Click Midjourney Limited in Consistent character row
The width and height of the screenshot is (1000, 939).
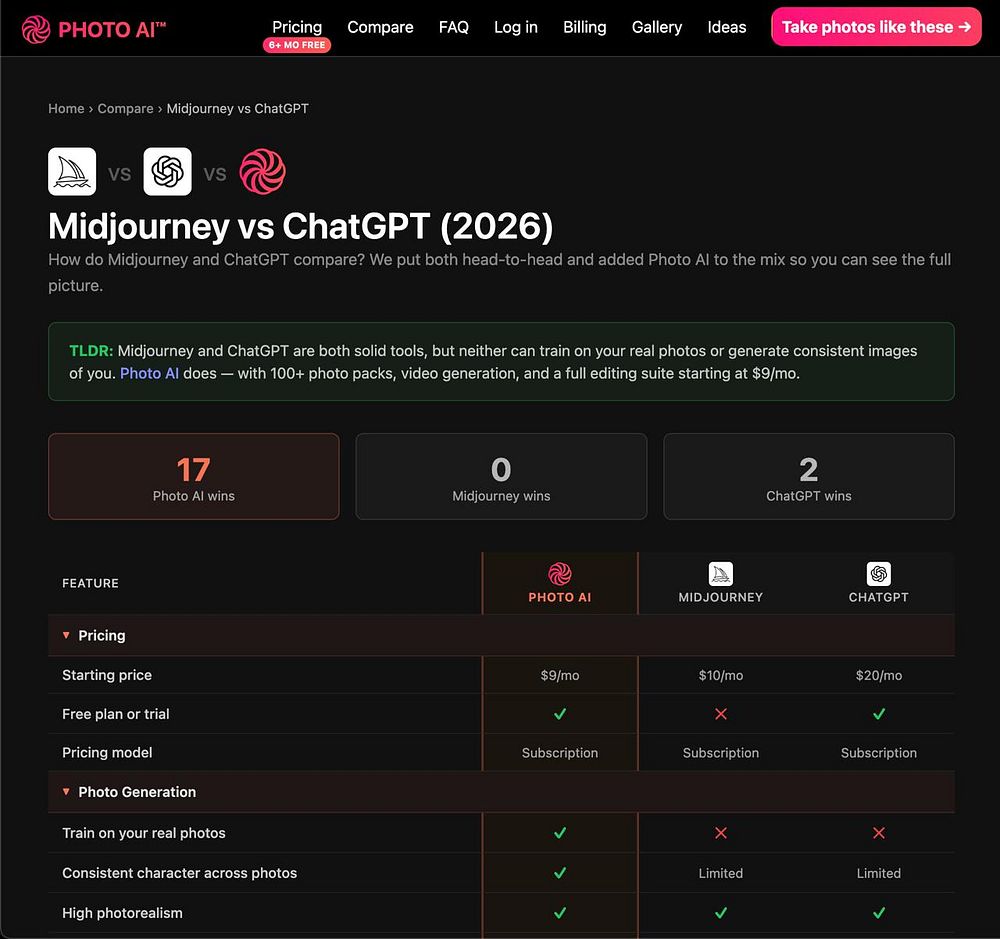(721, 873)
